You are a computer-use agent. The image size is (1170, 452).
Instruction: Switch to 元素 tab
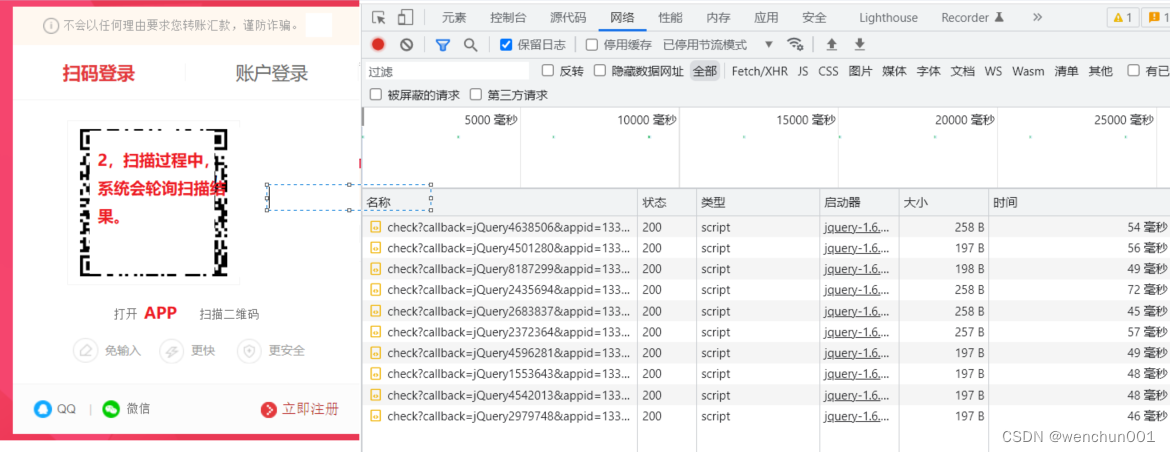[x=454, y=17]
